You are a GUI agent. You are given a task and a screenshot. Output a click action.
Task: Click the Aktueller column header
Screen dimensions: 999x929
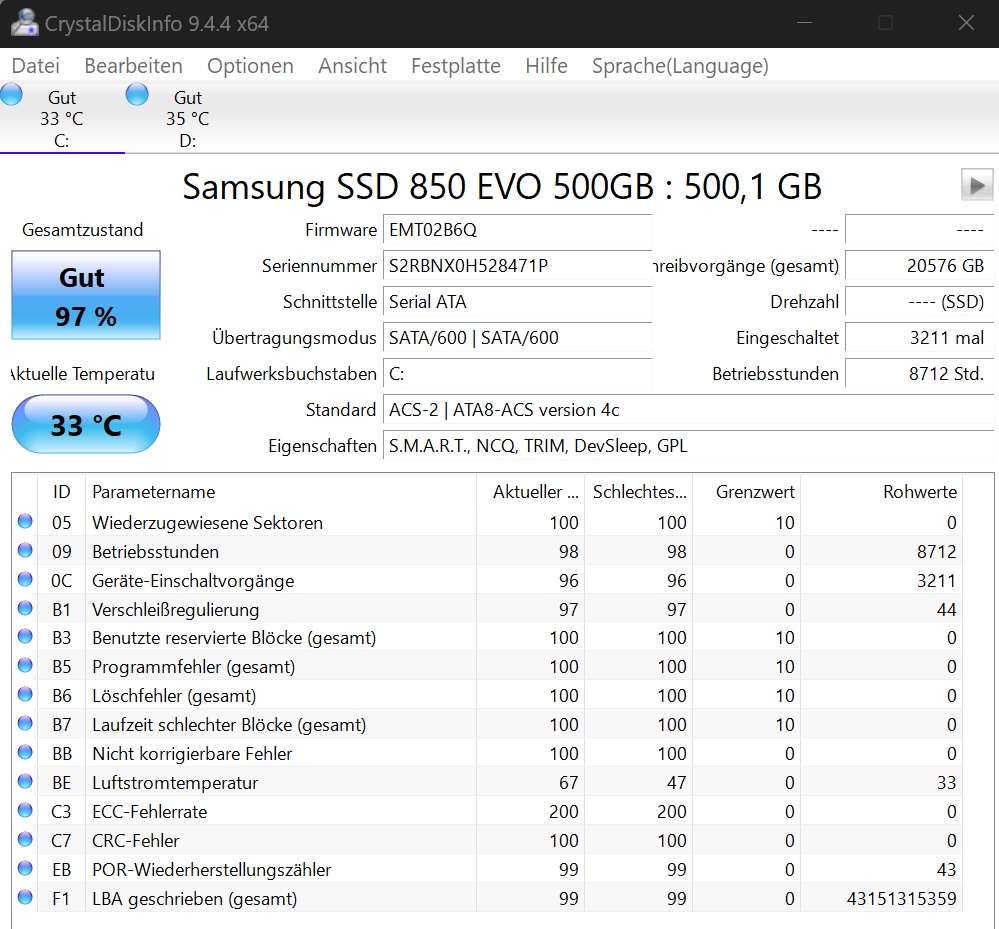coord(531,492)
